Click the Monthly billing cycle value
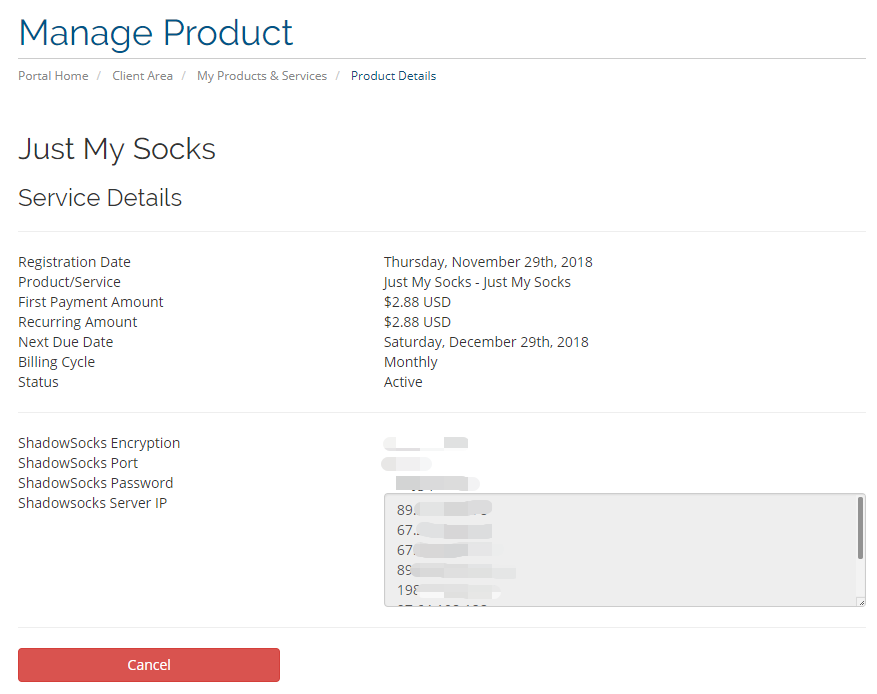 click(x=410, y=362)
